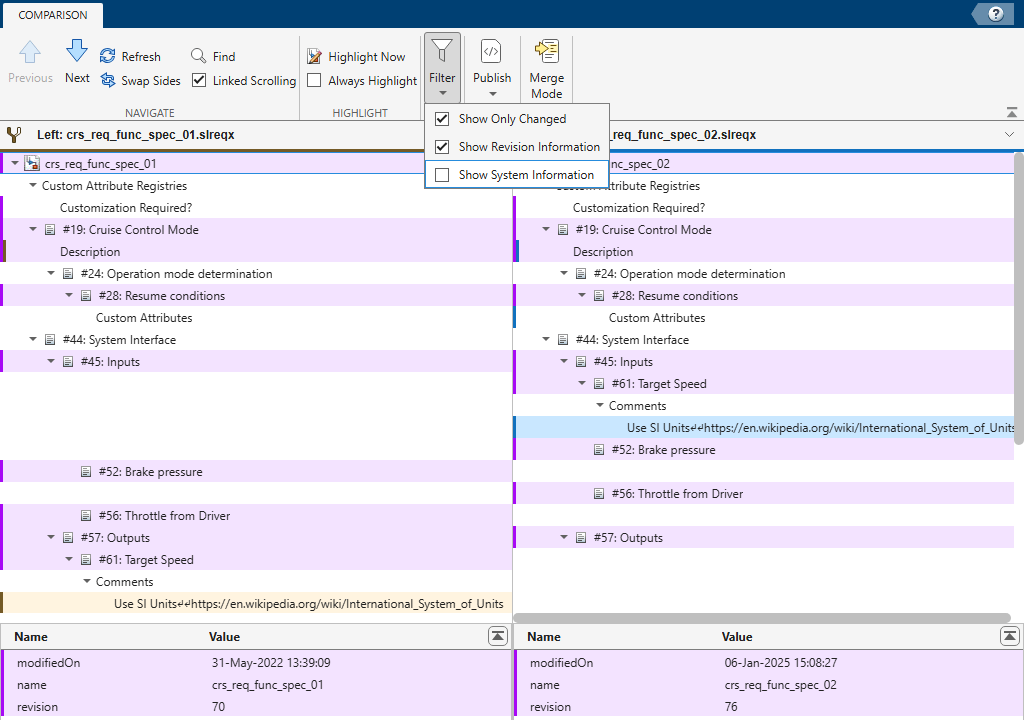Screen dimensions: 1024x720
Task: Collapse the right #45: Inputs node
Action: pos(564,361)
